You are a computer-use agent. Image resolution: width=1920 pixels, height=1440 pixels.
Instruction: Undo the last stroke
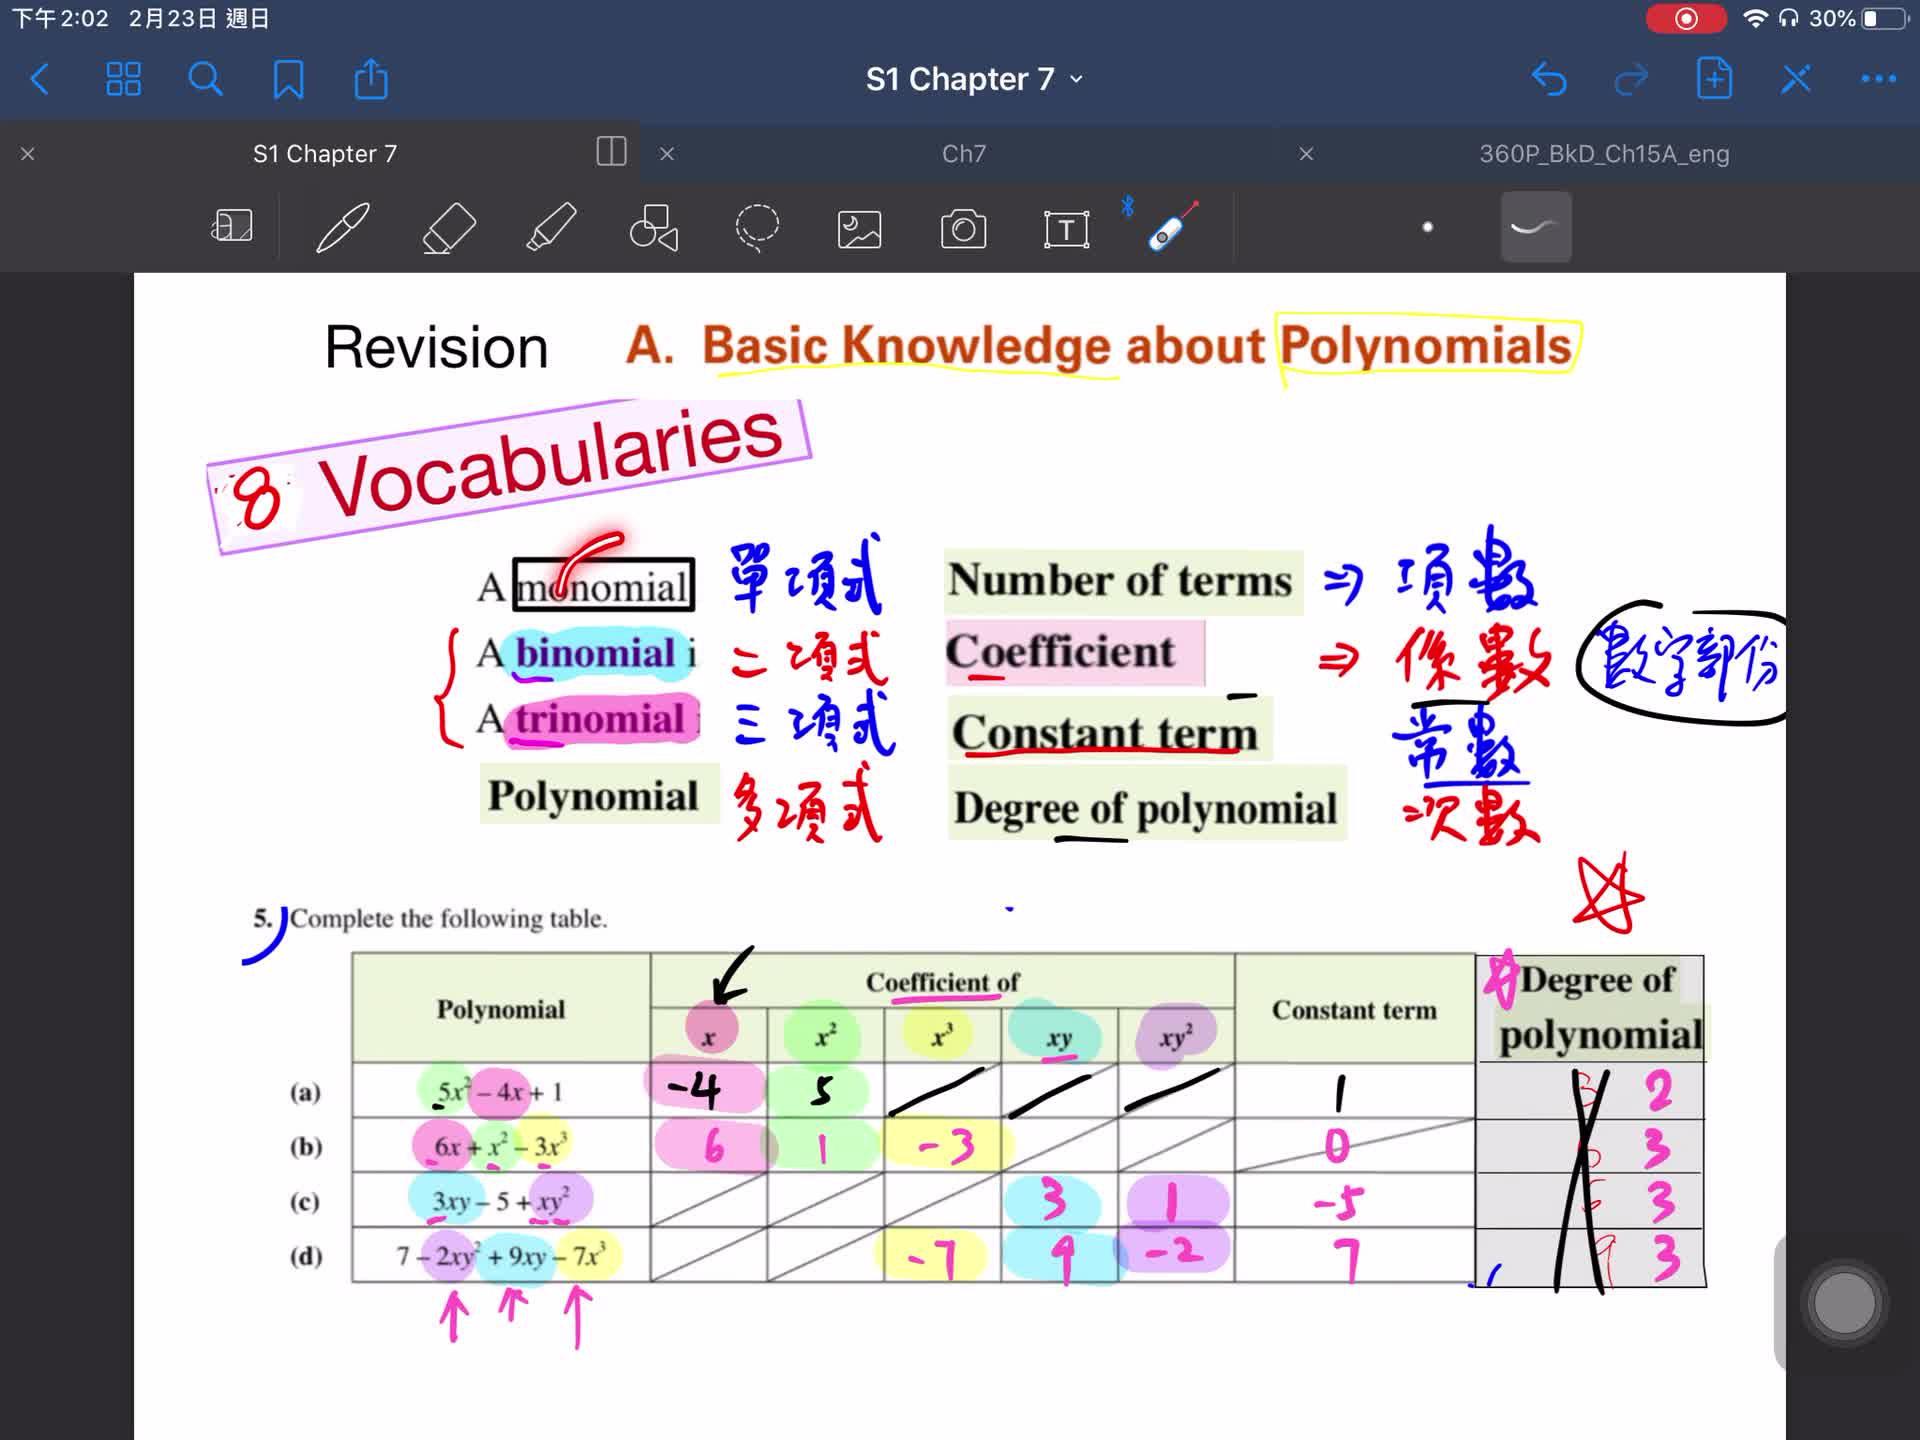tap(1549, 79)
